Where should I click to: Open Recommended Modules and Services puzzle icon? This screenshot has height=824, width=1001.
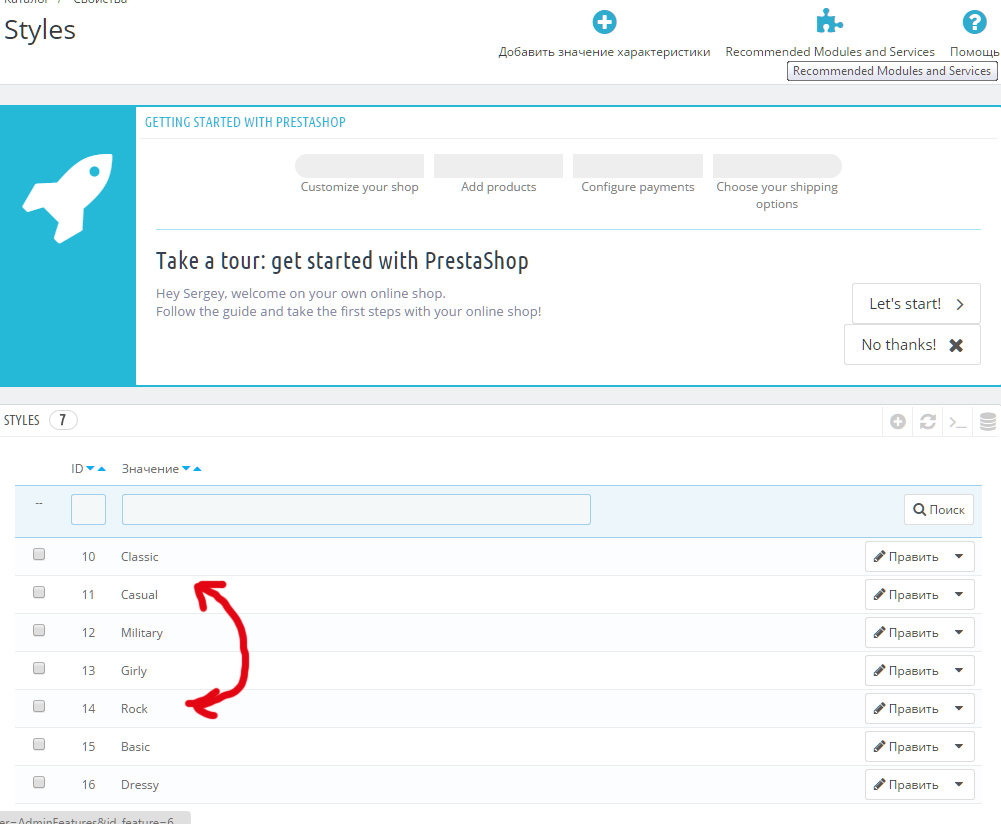coord(829,21)
